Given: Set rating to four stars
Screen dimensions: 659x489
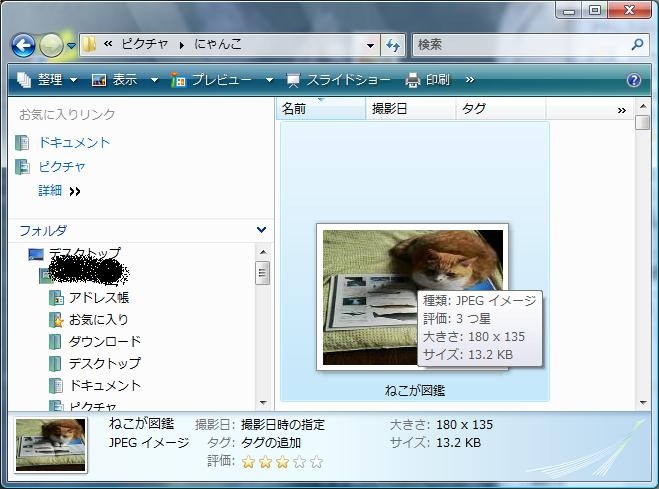Looking at the screenshot, I should (x=299, y=462).
